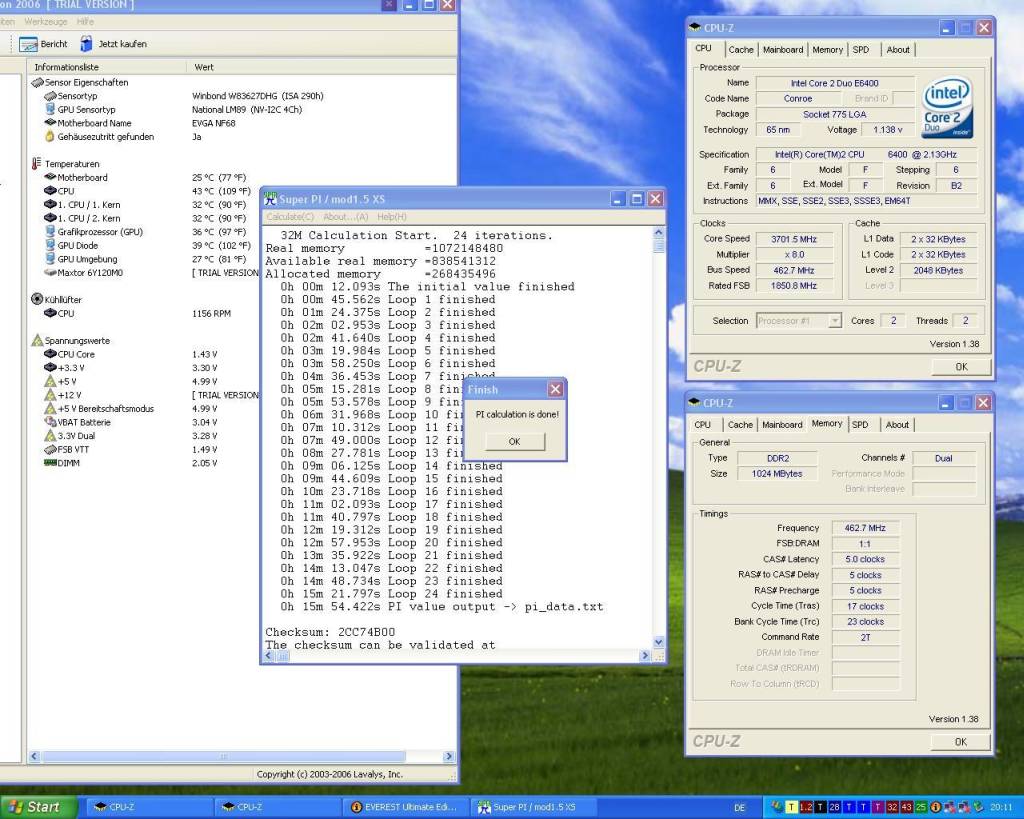Click the Winbond W83627DHG sensor value
The height and width of the screenshot is (819, 1024).
tap(257, 96)
